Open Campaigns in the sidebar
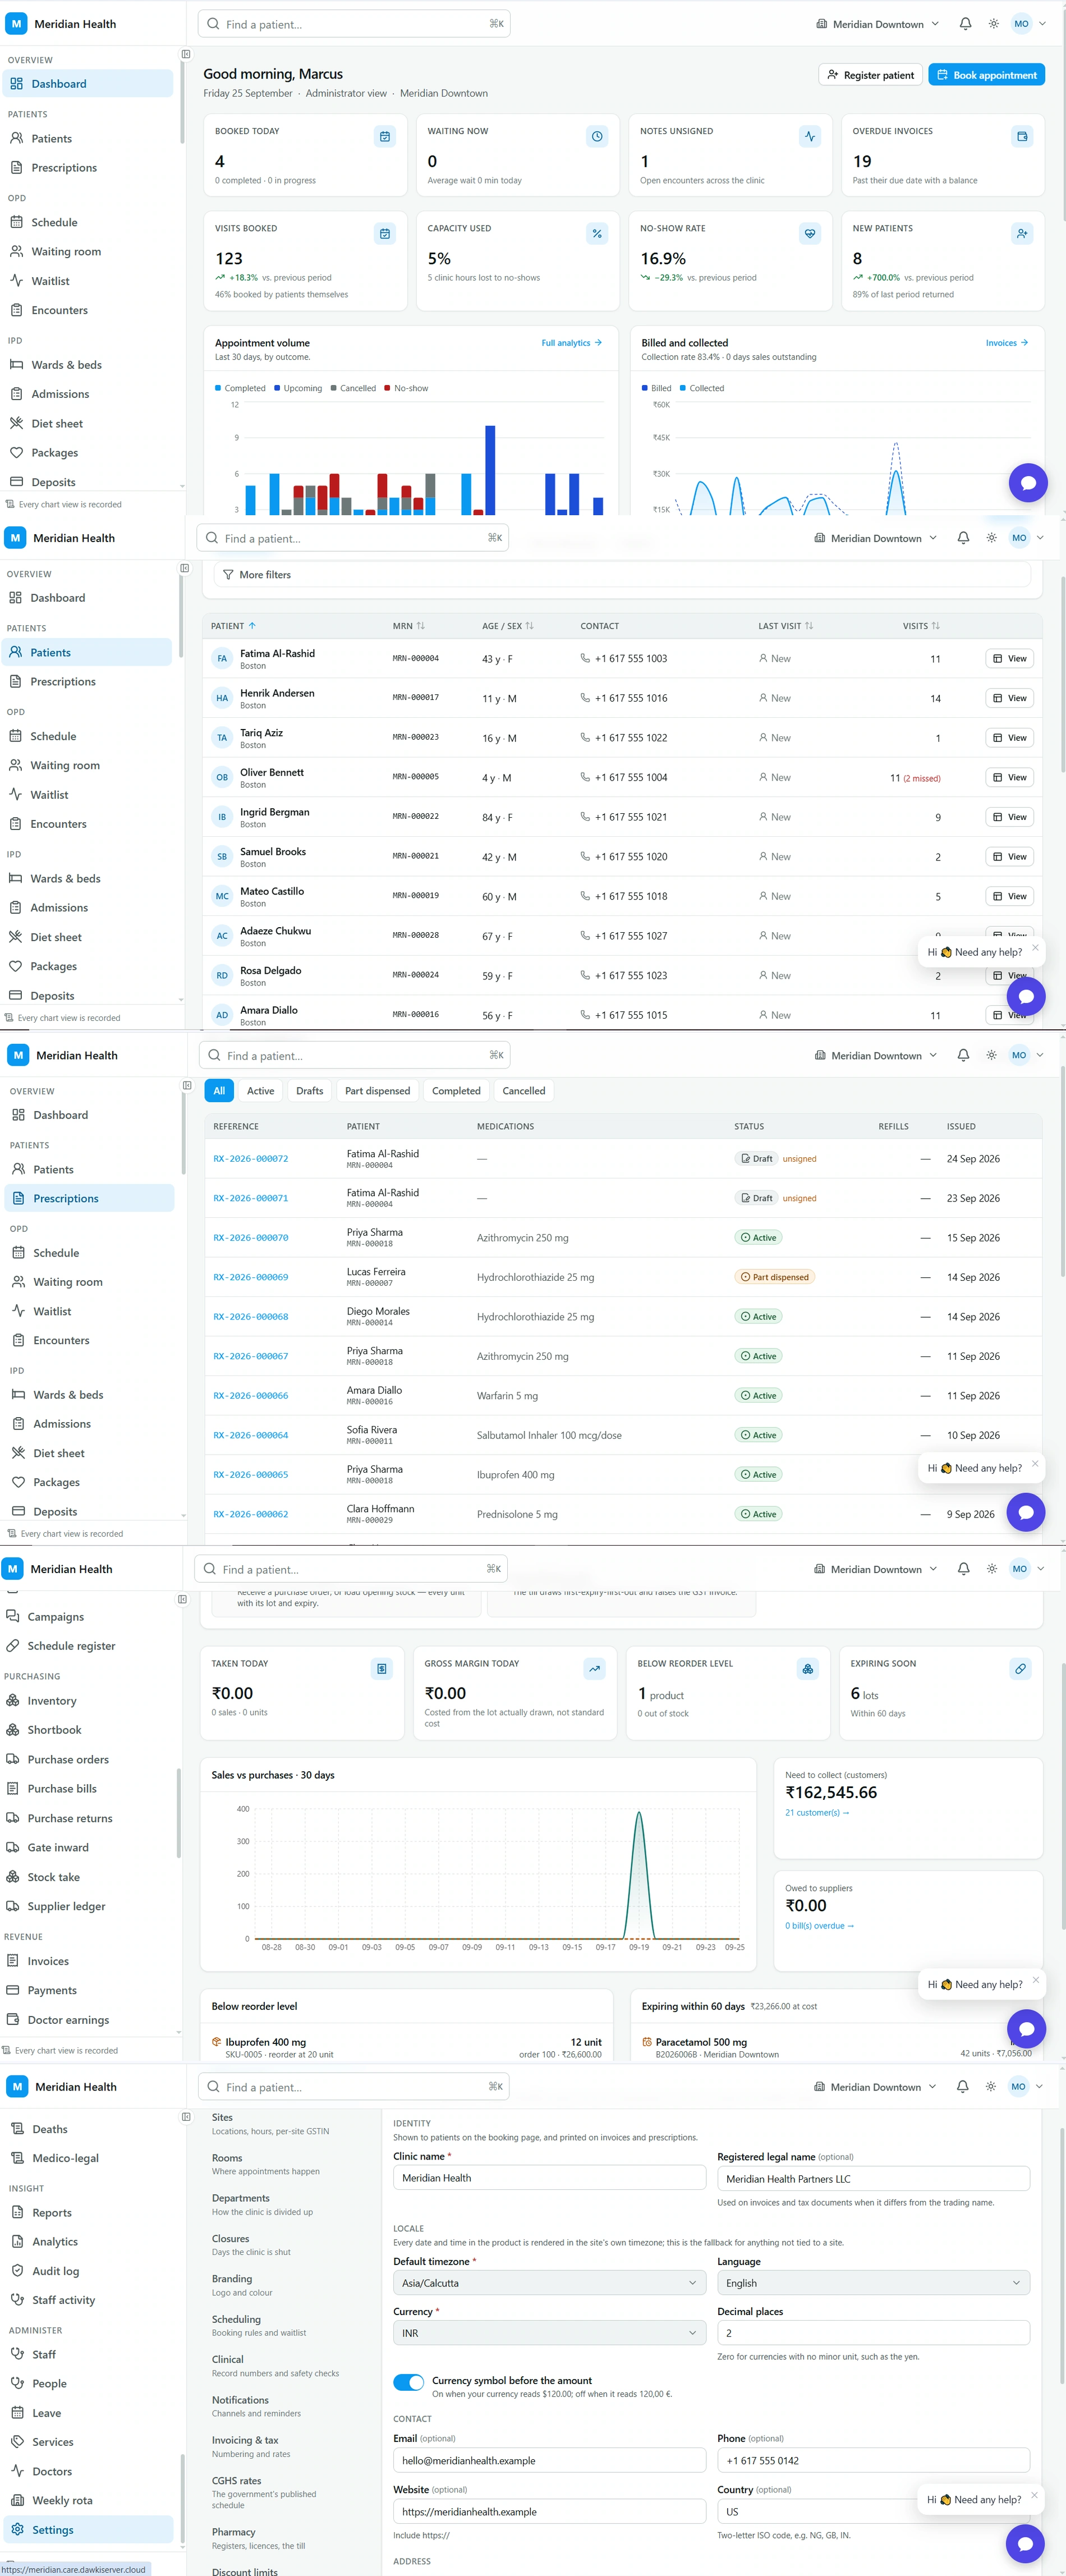Viewport: 1066px width, 2576px height. point(55,1616)
